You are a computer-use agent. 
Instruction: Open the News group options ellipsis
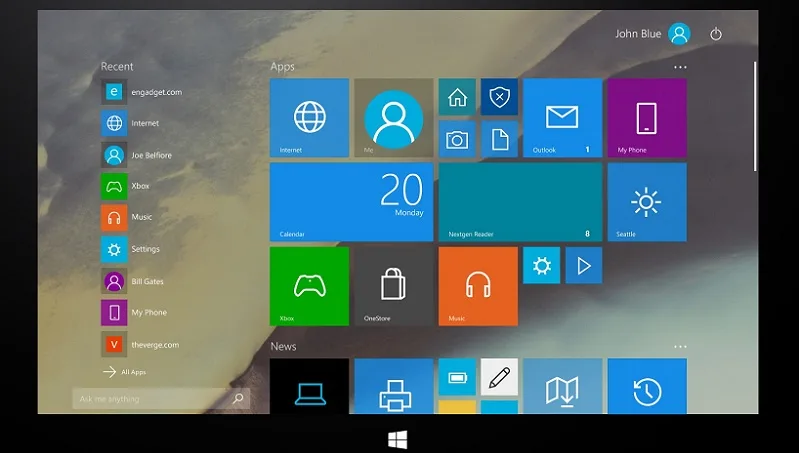tap(680, 347)
